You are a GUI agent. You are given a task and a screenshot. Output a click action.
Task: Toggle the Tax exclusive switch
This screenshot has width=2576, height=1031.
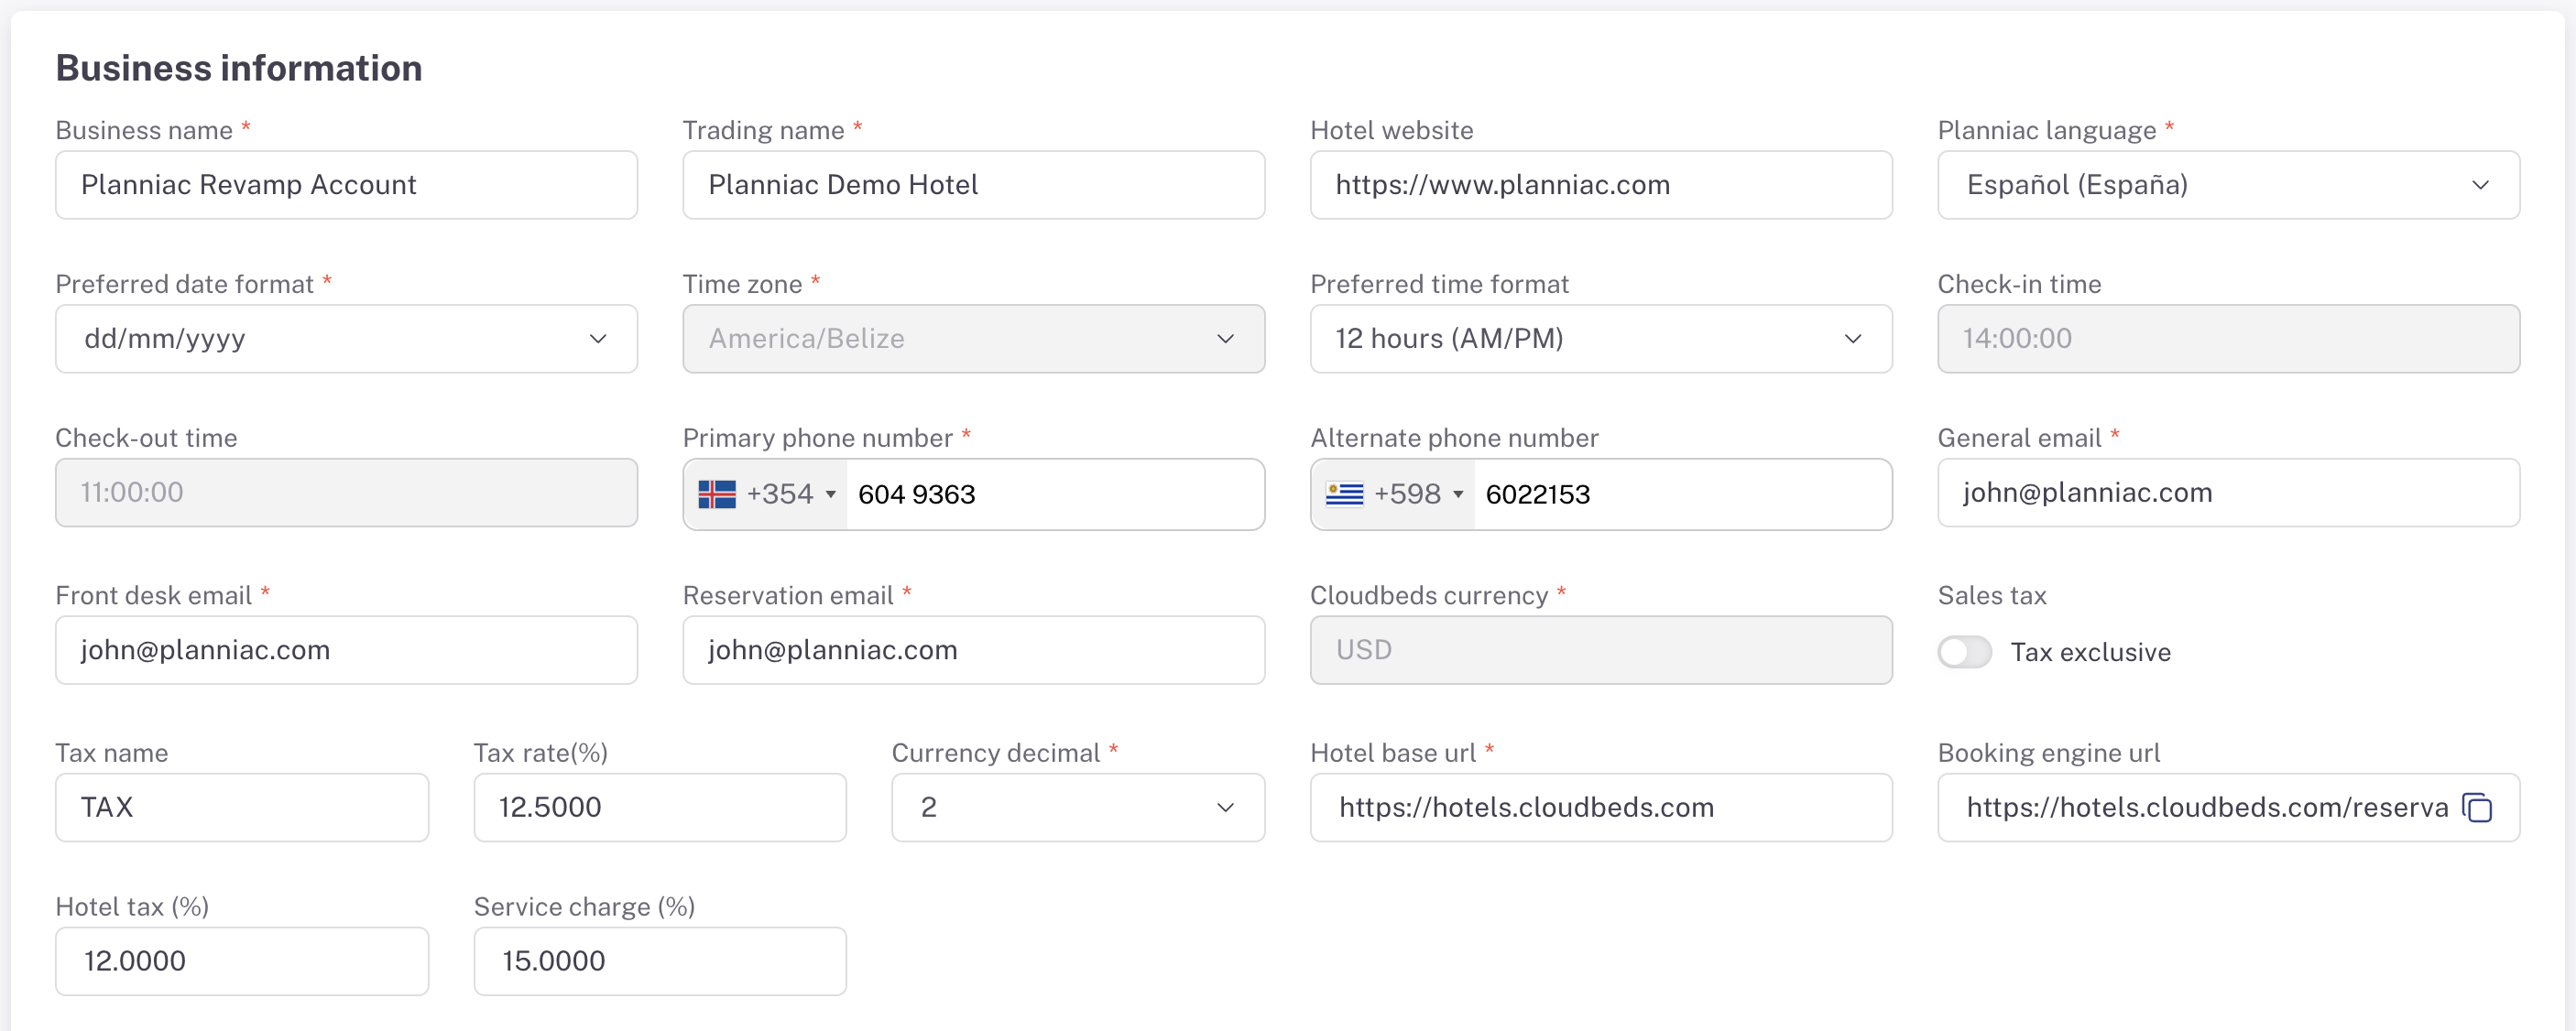(x=1964, y=652)
